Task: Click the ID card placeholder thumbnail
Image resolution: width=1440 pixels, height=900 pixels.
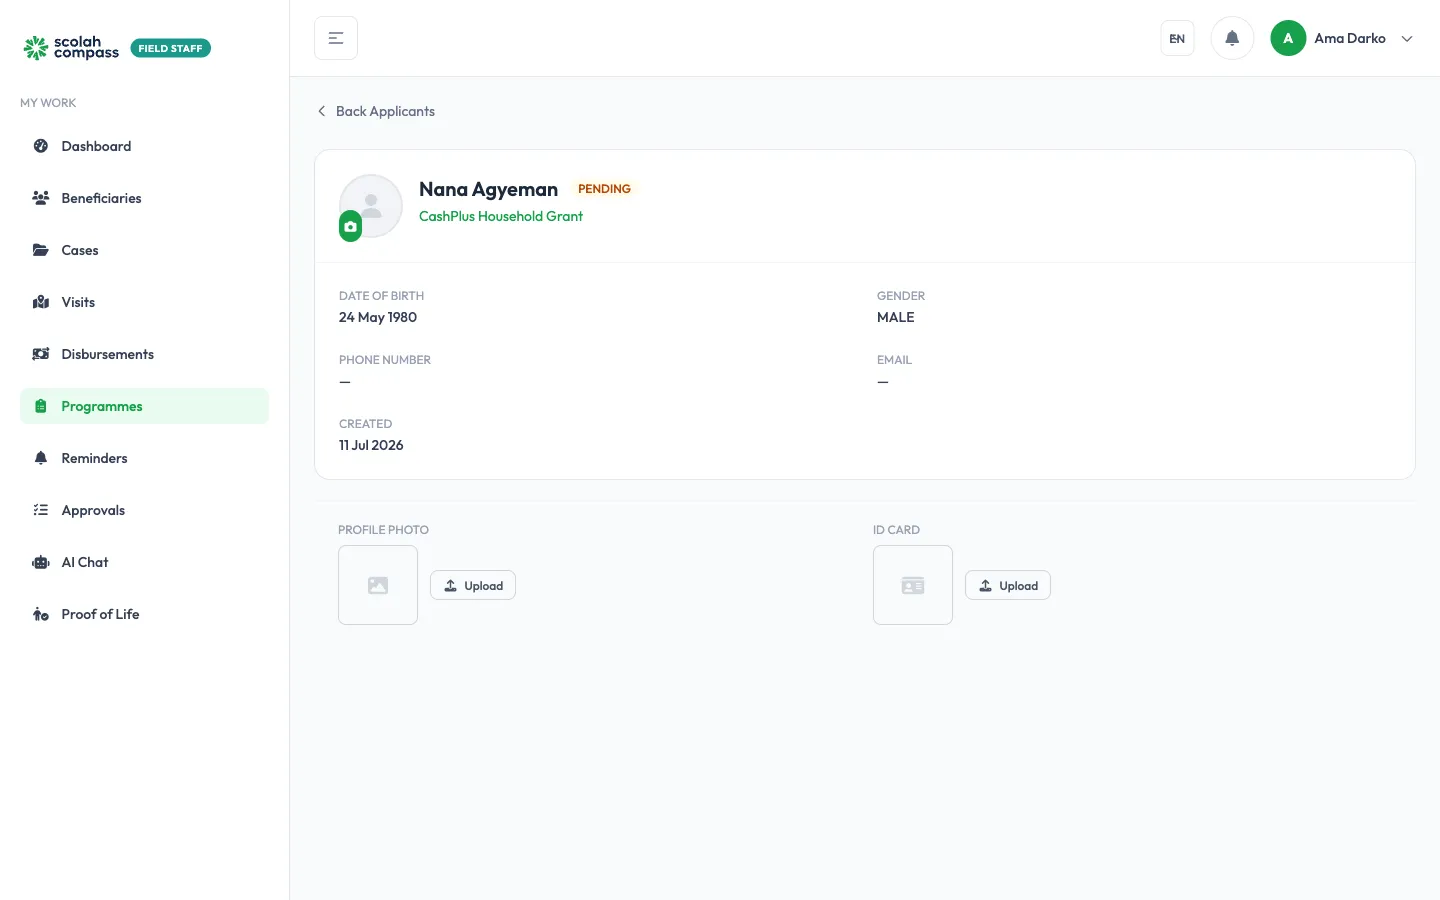Action: tap(913, 585)
